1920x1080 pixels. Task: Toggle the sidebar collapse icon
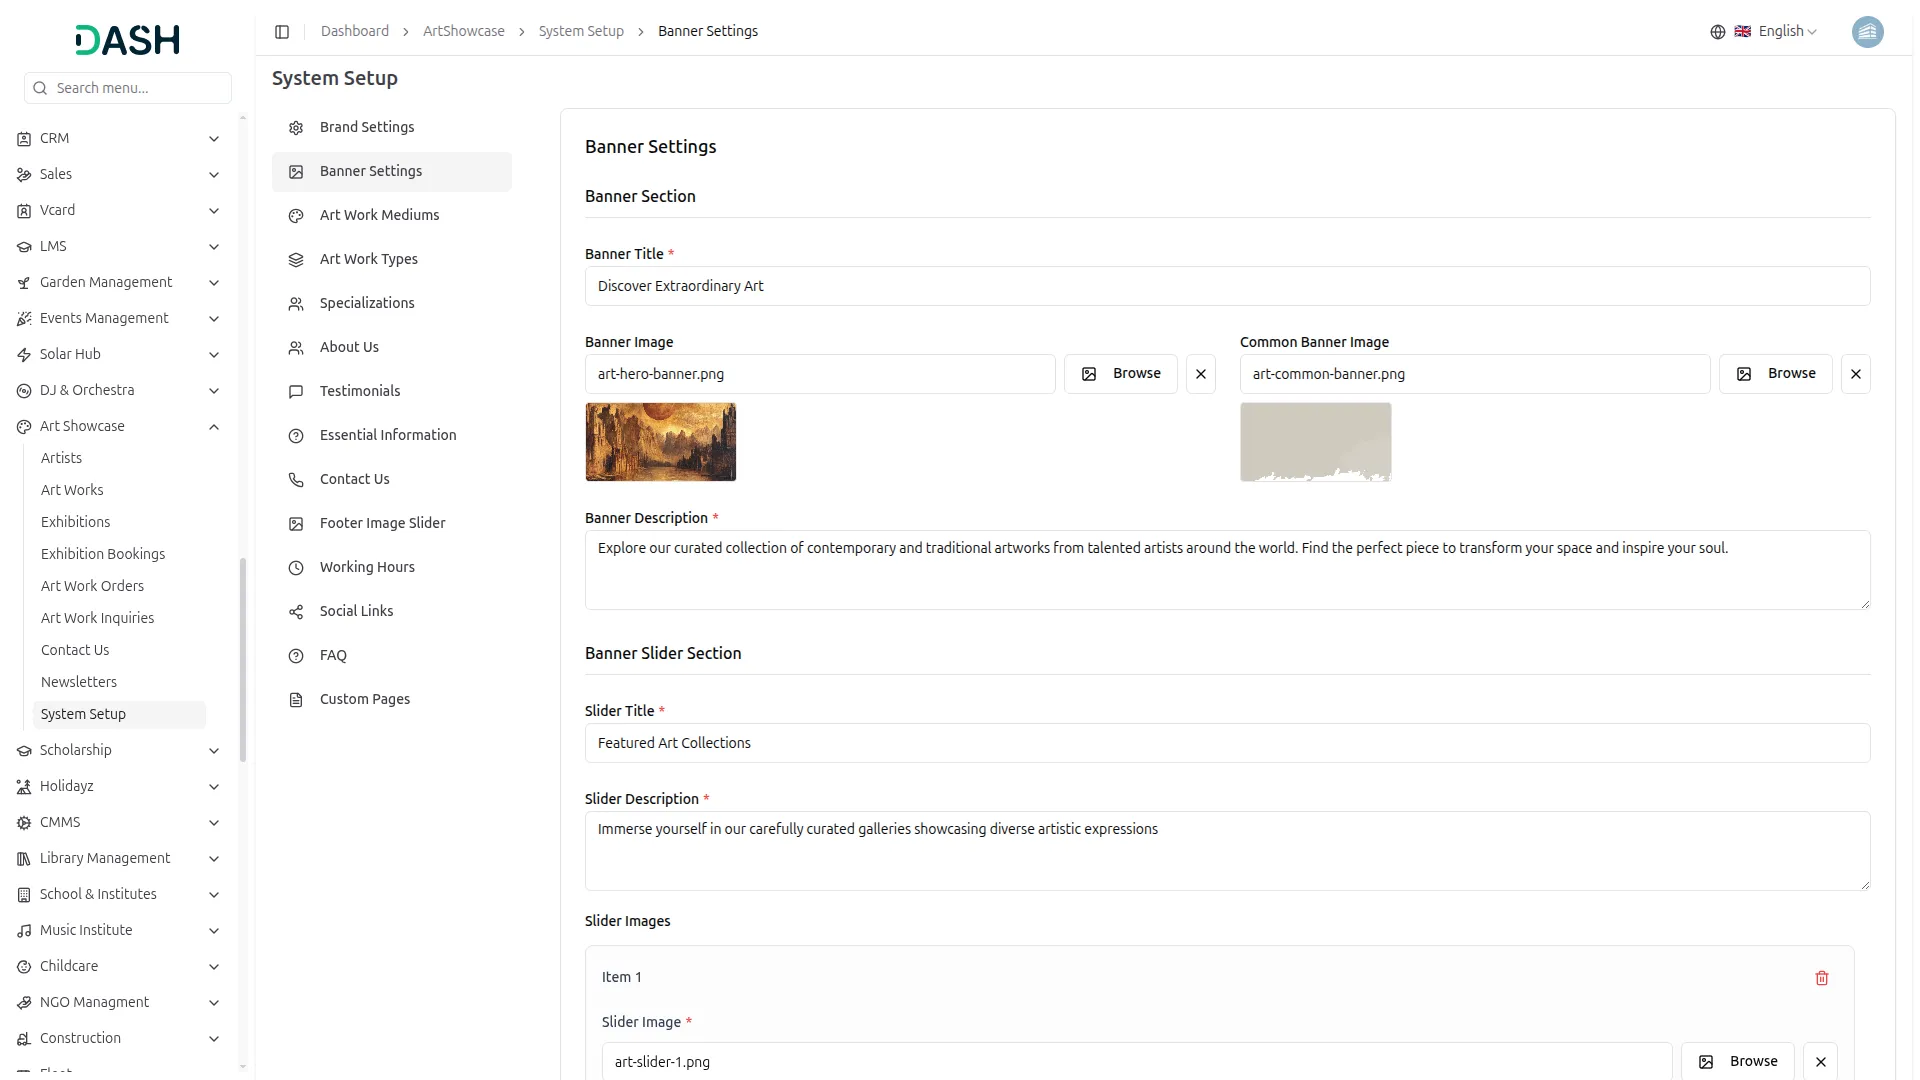(x=282, y=32)
